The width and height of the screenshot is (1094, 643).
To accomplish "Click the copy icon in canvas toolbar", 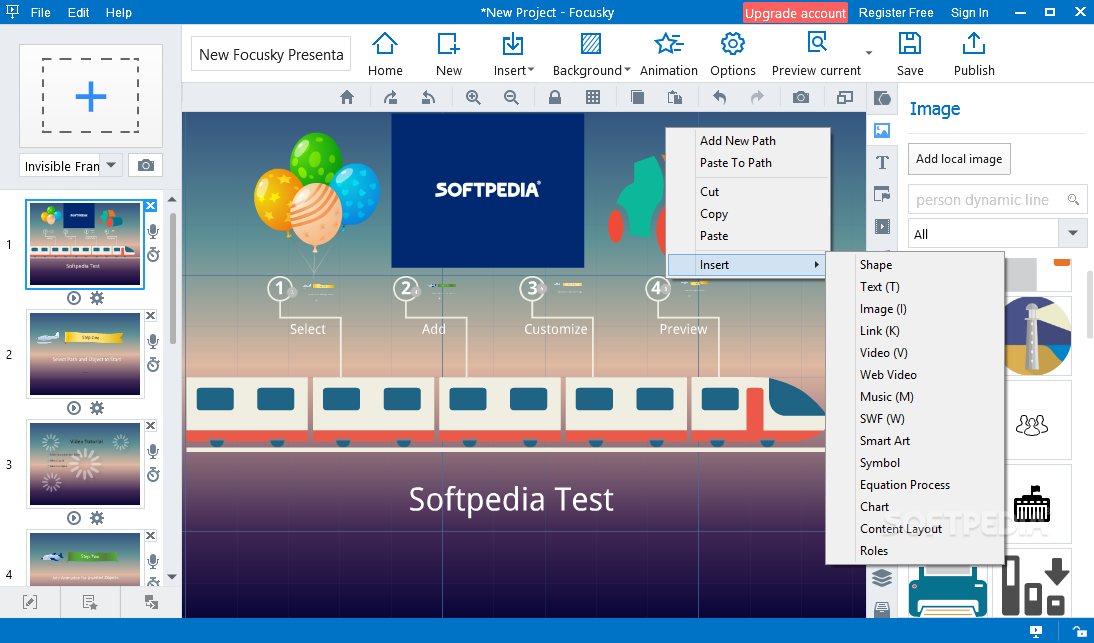I will click(x=637, y=98).
